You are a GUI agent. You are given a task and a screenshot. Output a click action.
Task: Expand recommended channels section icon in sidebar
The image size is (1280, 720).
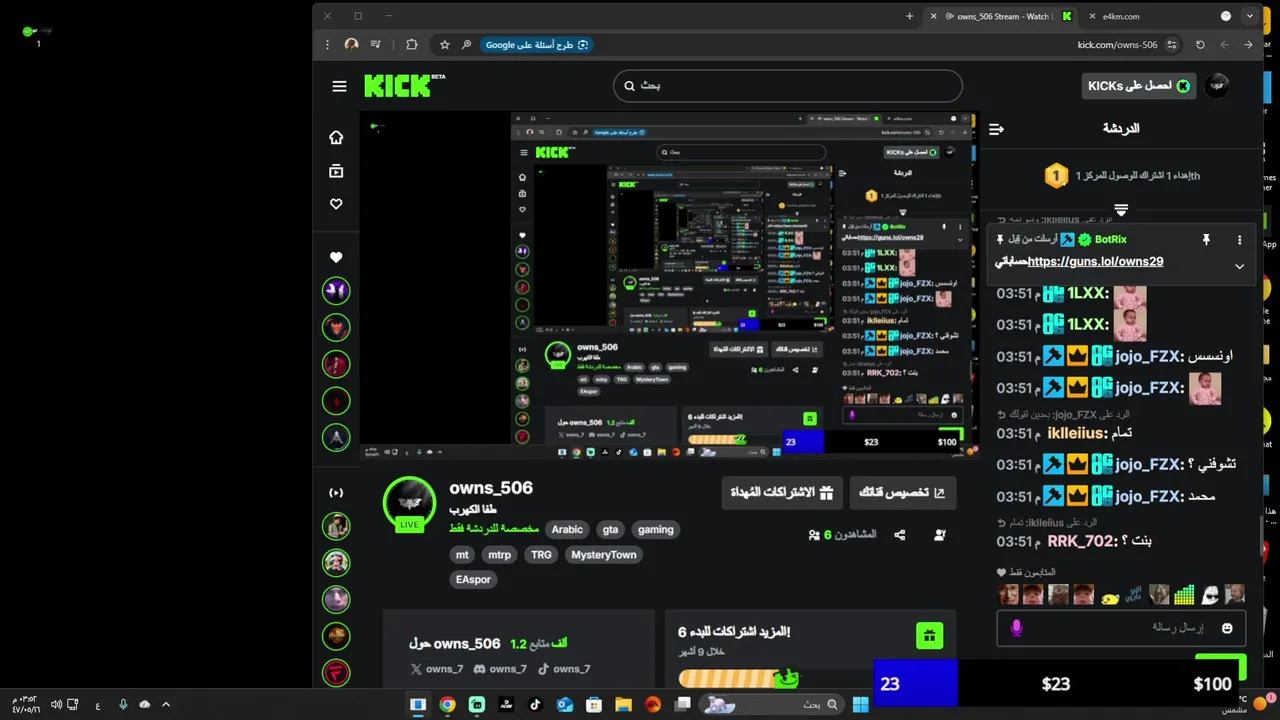click(336, 493)
